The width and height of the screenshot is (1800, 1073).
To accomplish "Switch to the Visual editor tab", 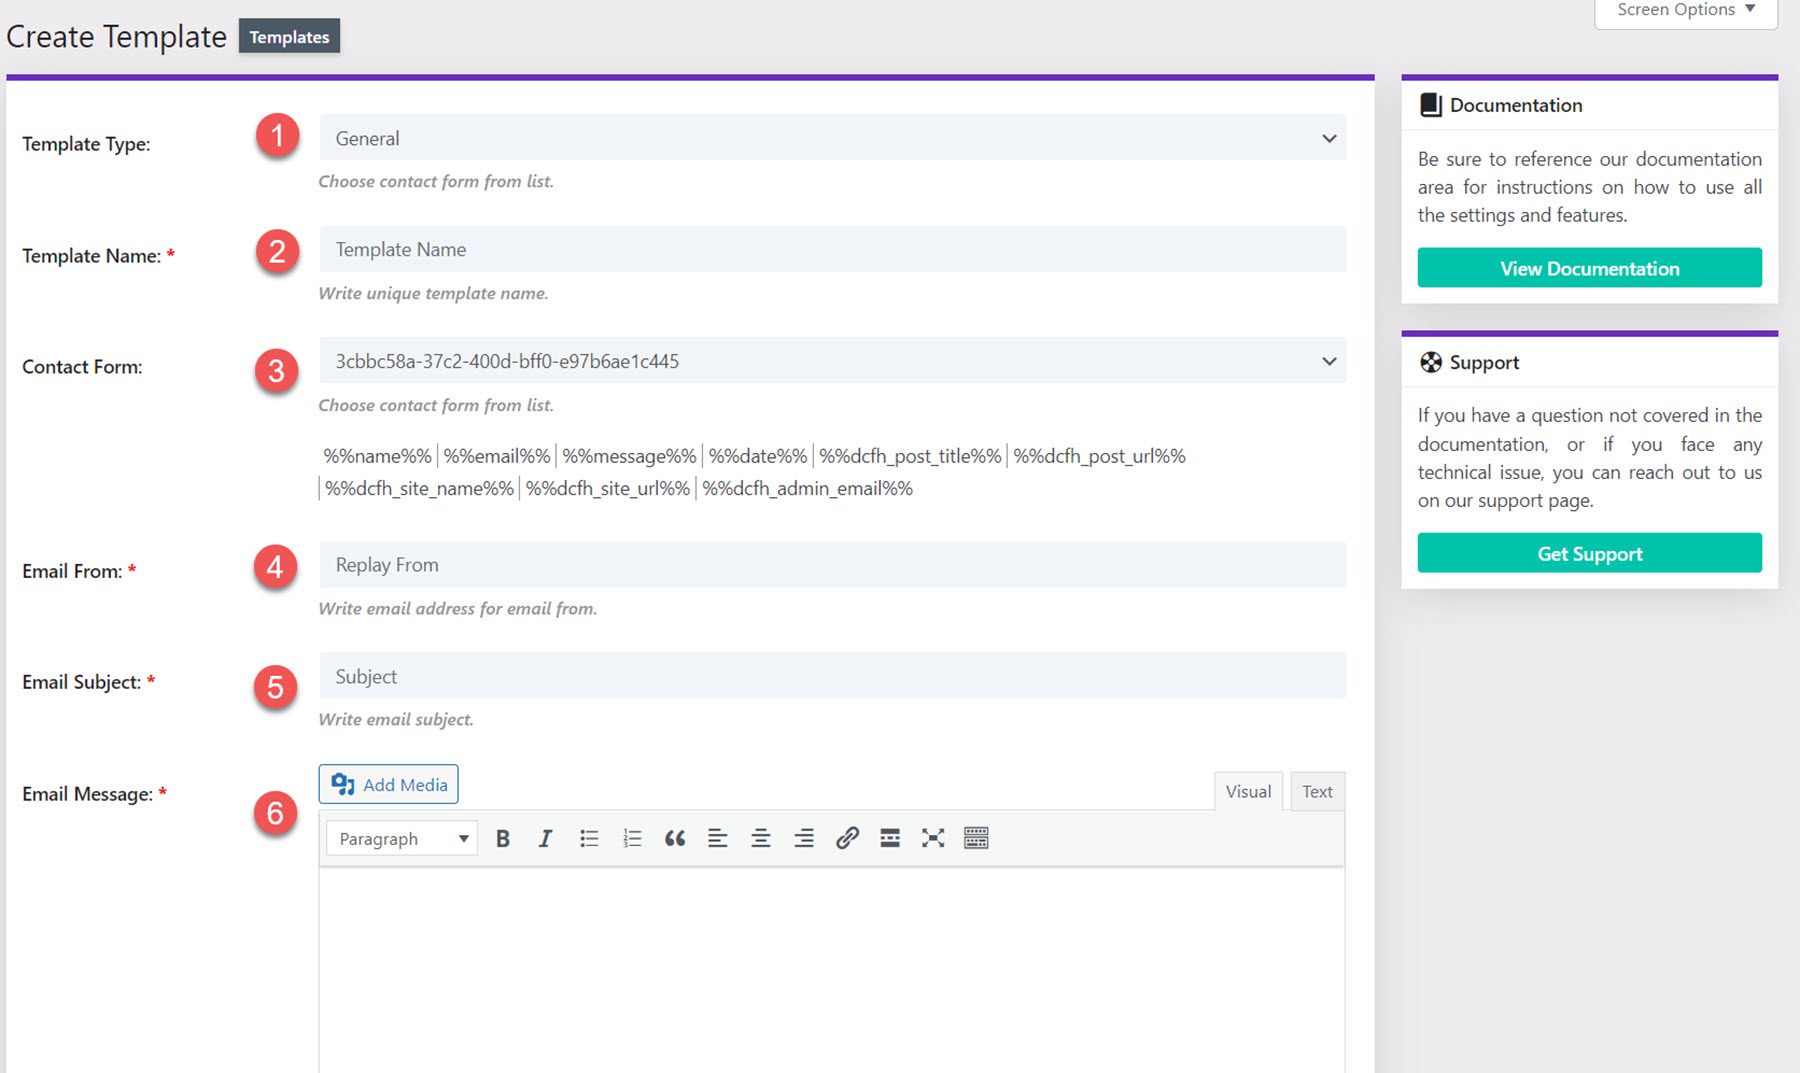I will pos(1247,791).
